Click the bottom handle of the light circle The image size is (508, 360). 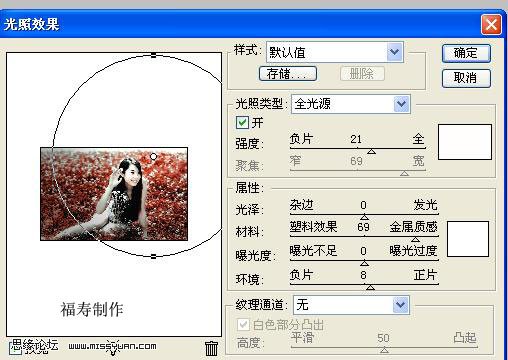(x=153, y=256)
